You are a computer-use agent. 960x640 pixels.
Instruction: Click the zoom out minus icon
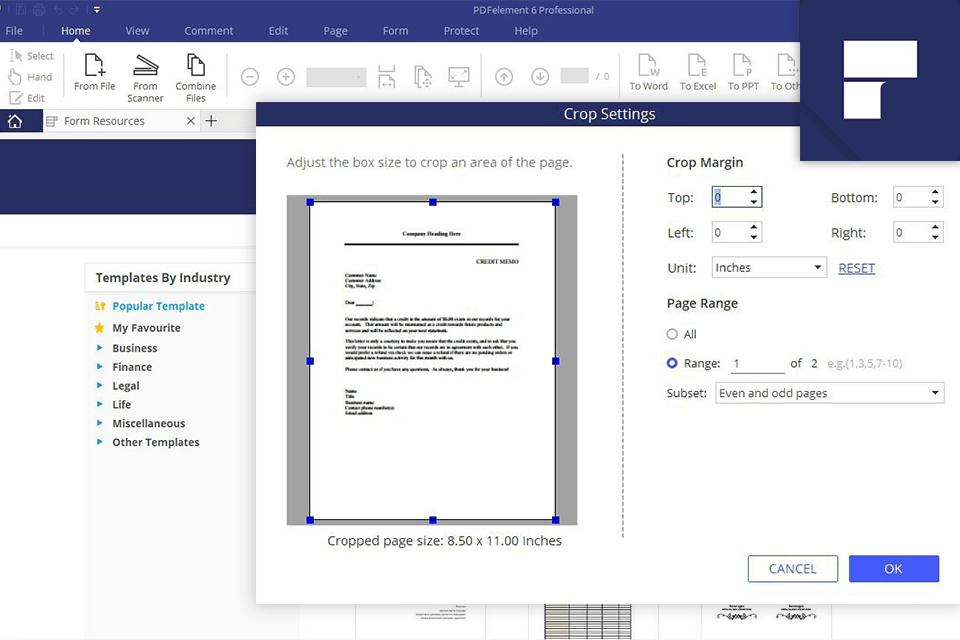coord(250,77)
